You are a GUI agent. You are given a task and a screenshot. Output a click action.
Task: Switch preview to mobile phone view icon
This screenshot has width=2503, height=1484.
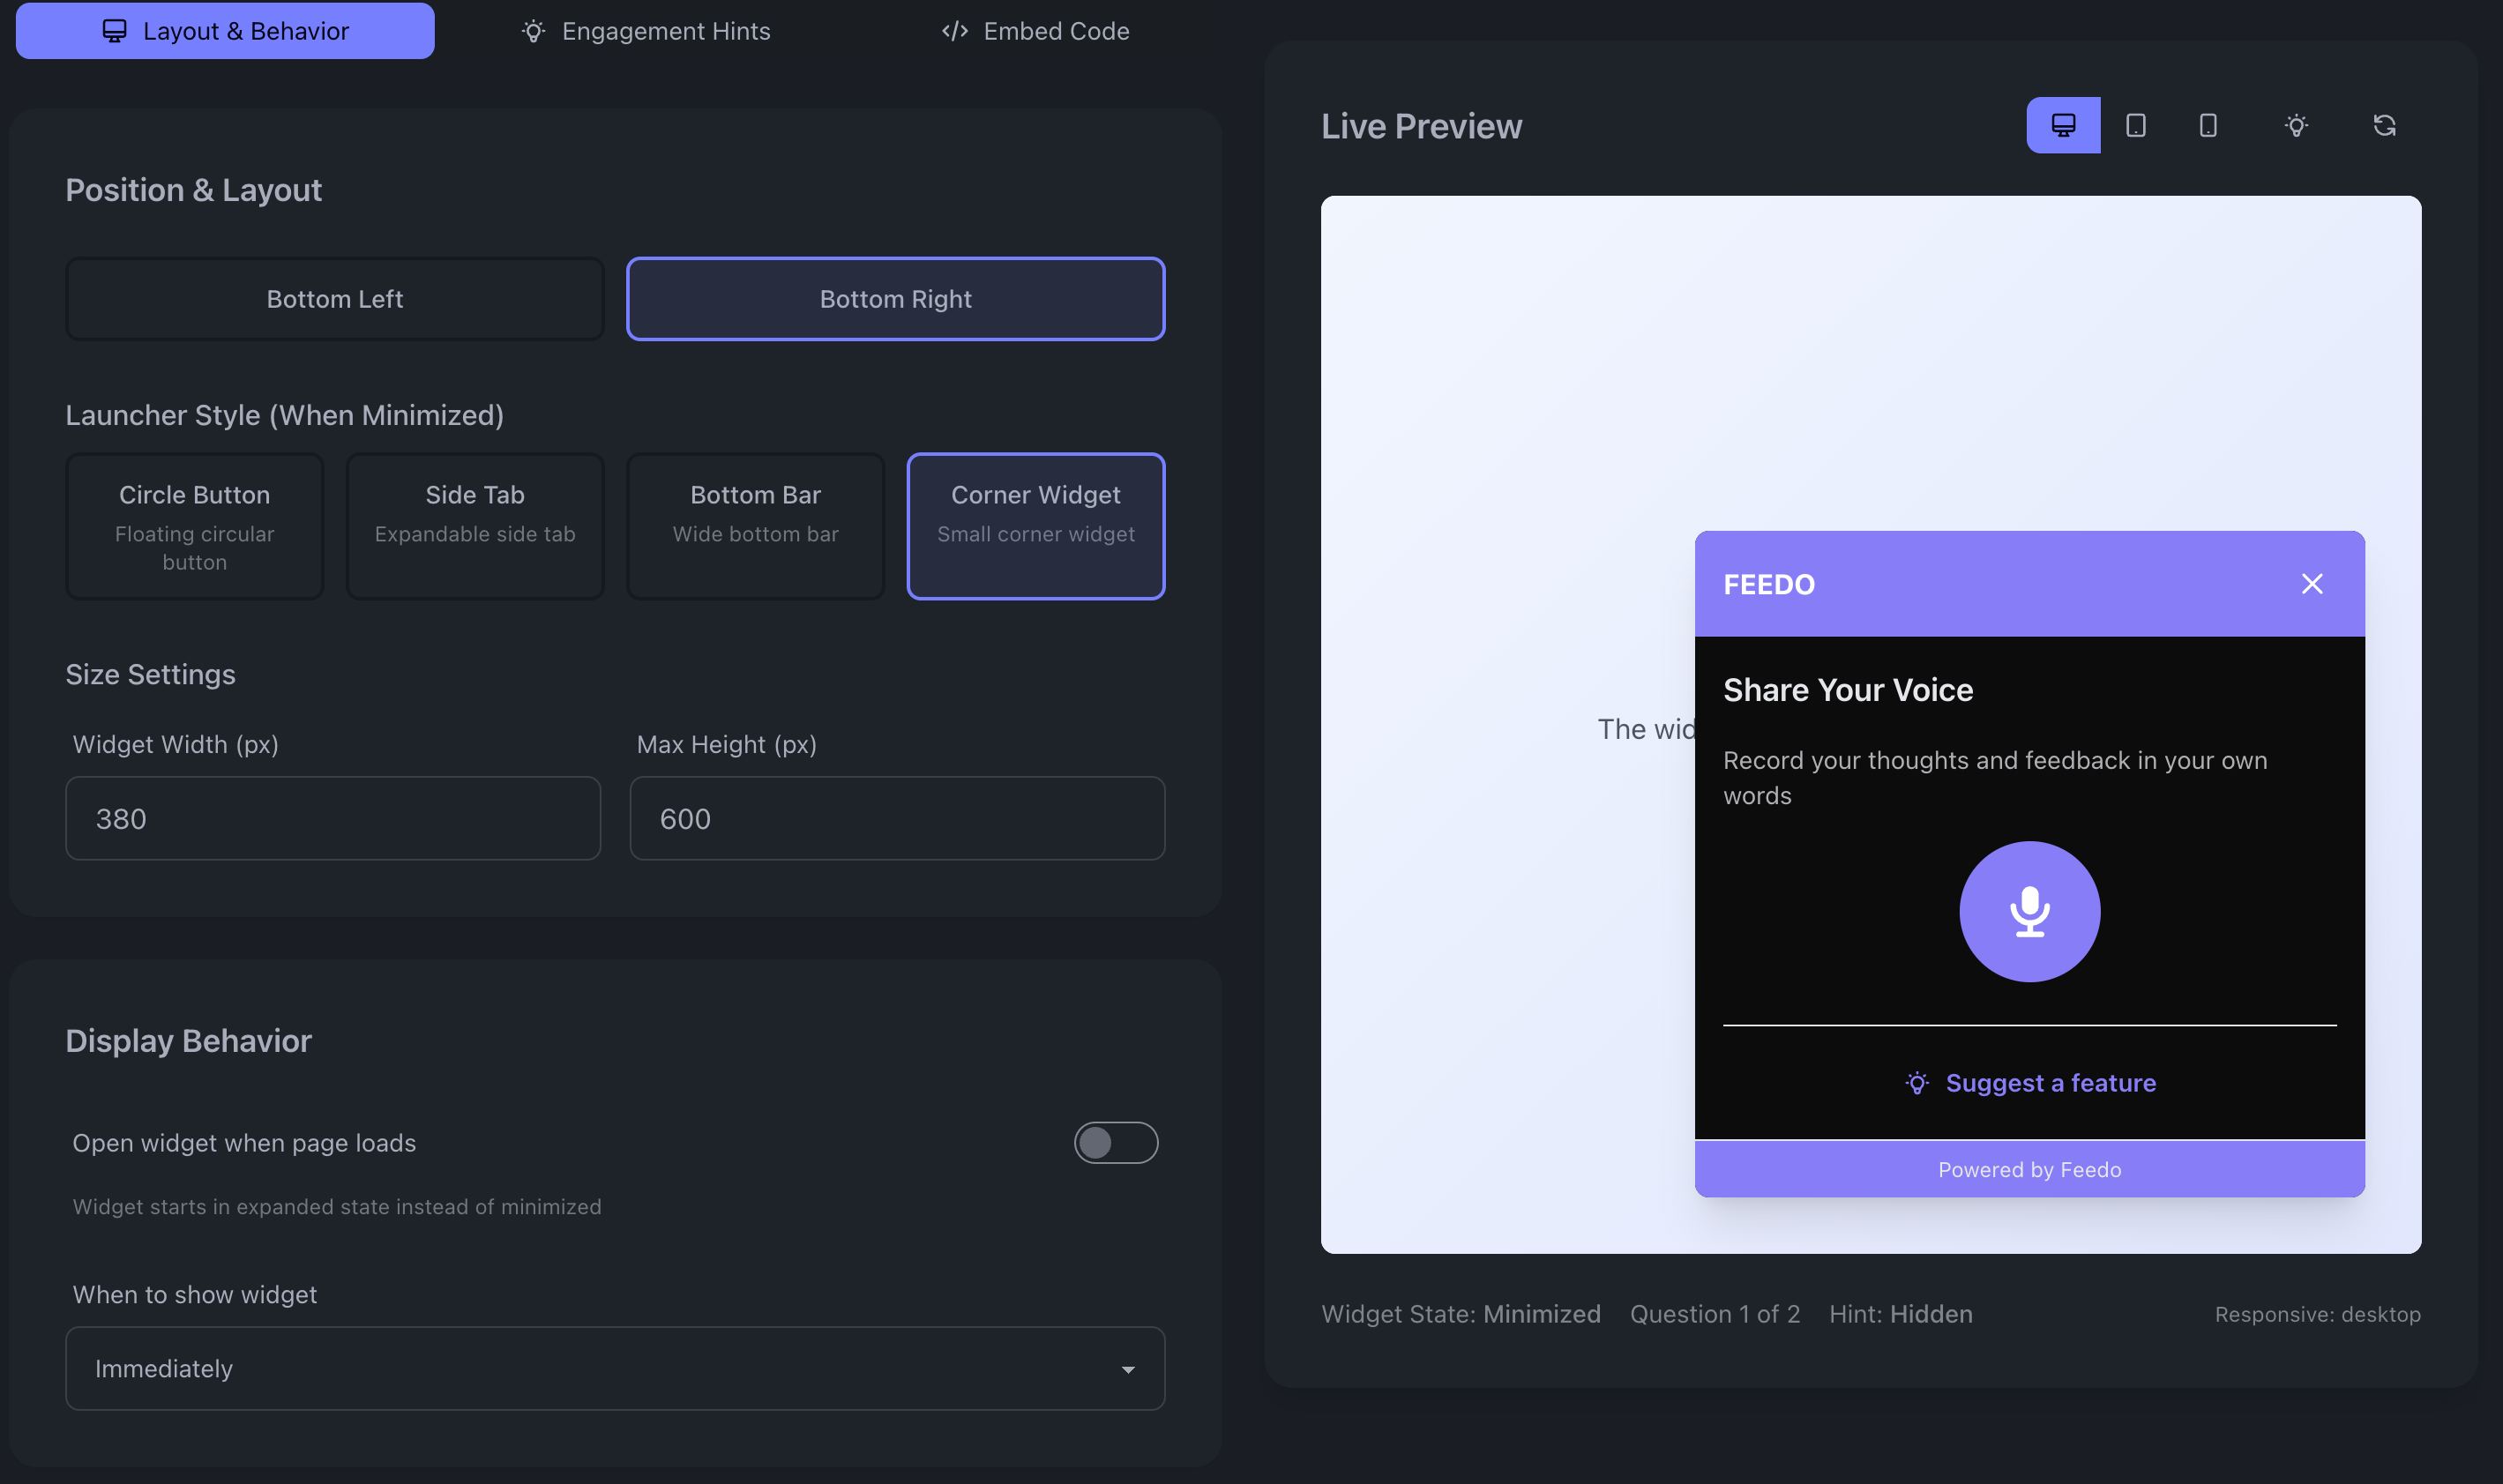(x=2208, y=125)
